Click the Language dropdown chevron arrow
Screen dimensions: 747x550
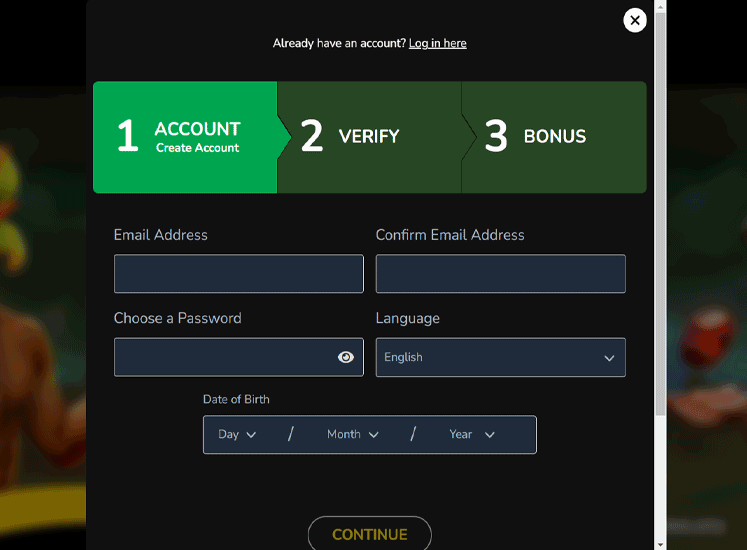point(609,358)
